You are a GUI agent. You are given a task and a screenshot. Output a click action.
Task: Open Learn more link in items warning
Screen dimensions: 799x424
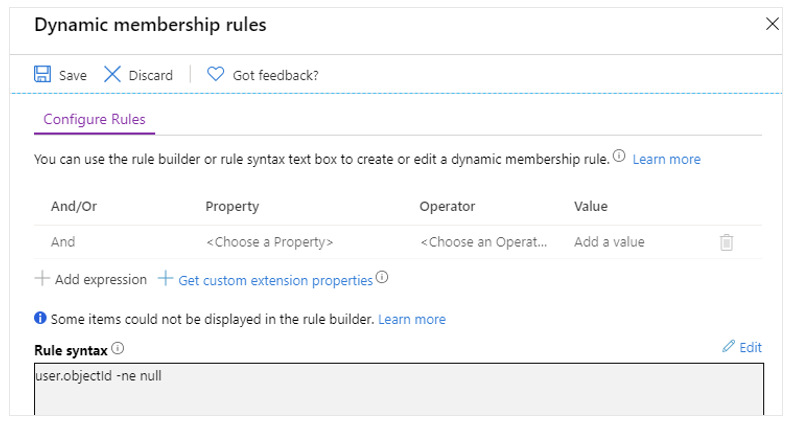[411, 319]
